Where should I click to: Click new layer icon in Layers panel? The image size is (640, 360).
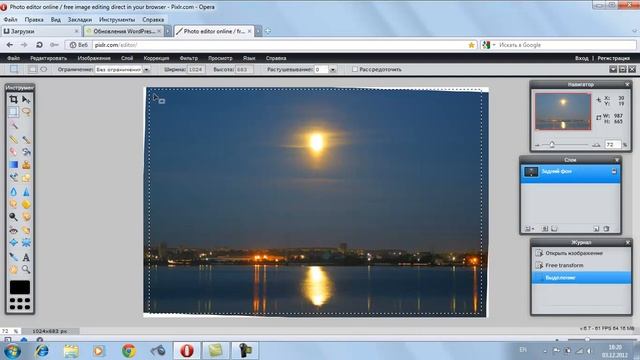point(596,229)
